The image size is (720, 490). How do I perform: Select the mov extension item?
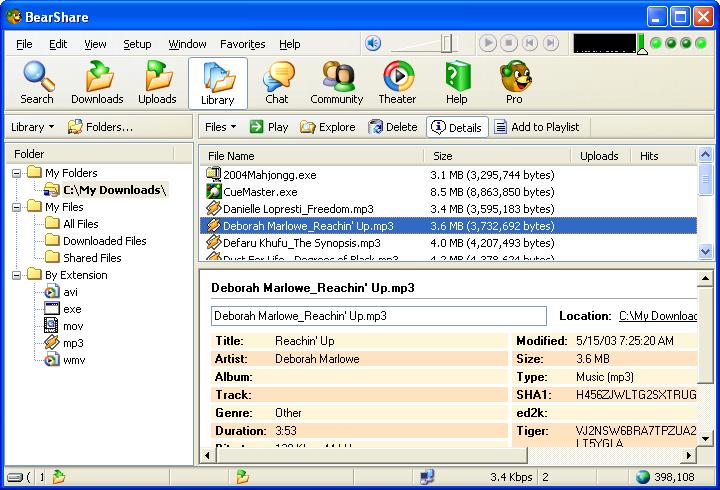pyautogui.click(x=73, y=326)
